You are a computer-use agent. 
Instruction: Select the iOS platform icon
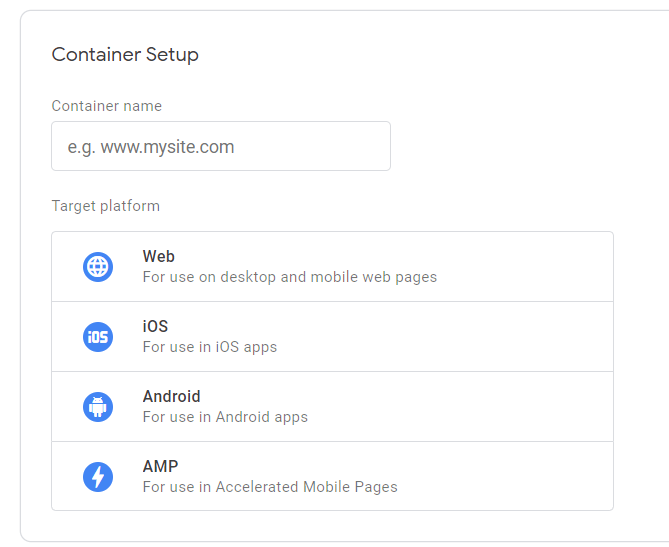click(98, 337)
